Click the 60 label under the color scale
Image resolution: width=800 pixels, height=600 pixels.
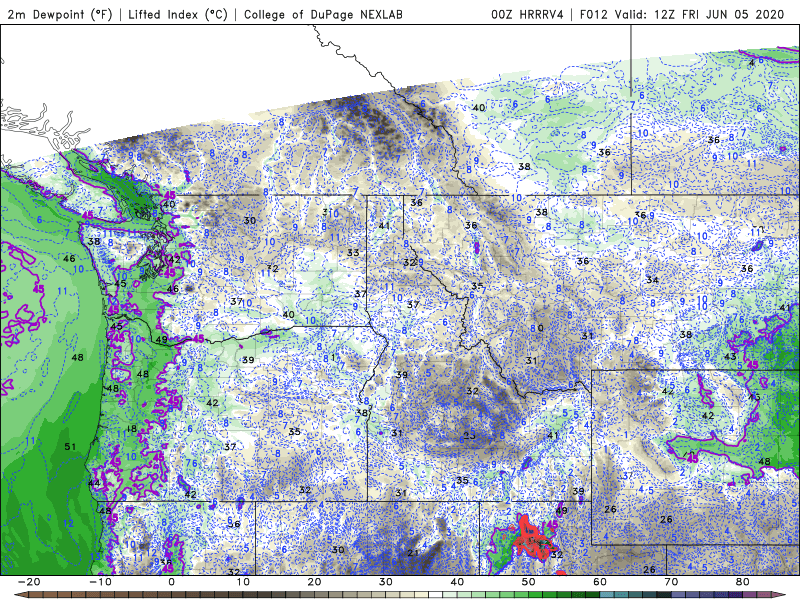[600, 582]
